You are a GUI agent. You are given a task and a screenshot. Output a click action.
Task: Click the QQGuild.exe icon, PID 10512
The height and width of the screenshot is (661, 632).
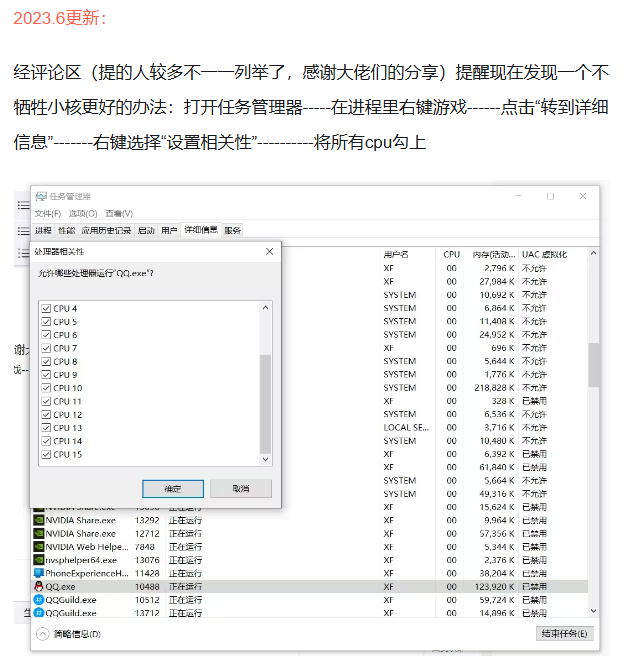coord(39,600)
